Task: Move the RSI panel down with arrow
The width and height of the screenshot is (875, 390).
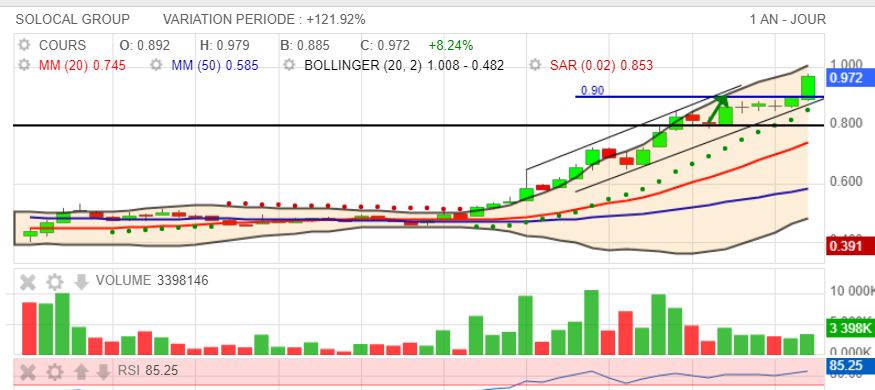Action: [x=103, y=371]
